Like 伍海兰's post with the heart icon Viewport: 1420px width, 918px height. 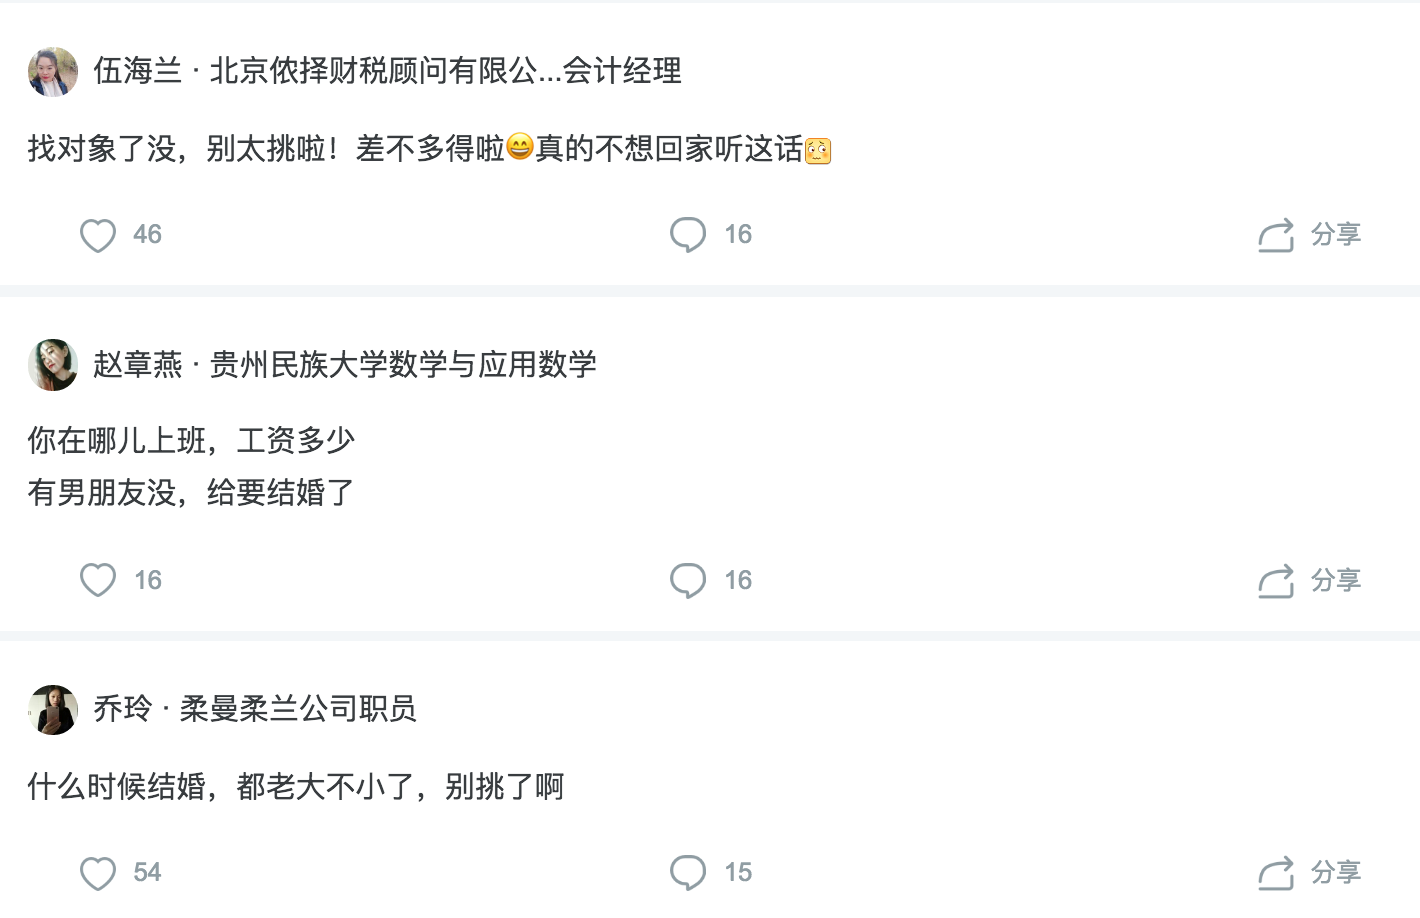[x=98, y=235]
